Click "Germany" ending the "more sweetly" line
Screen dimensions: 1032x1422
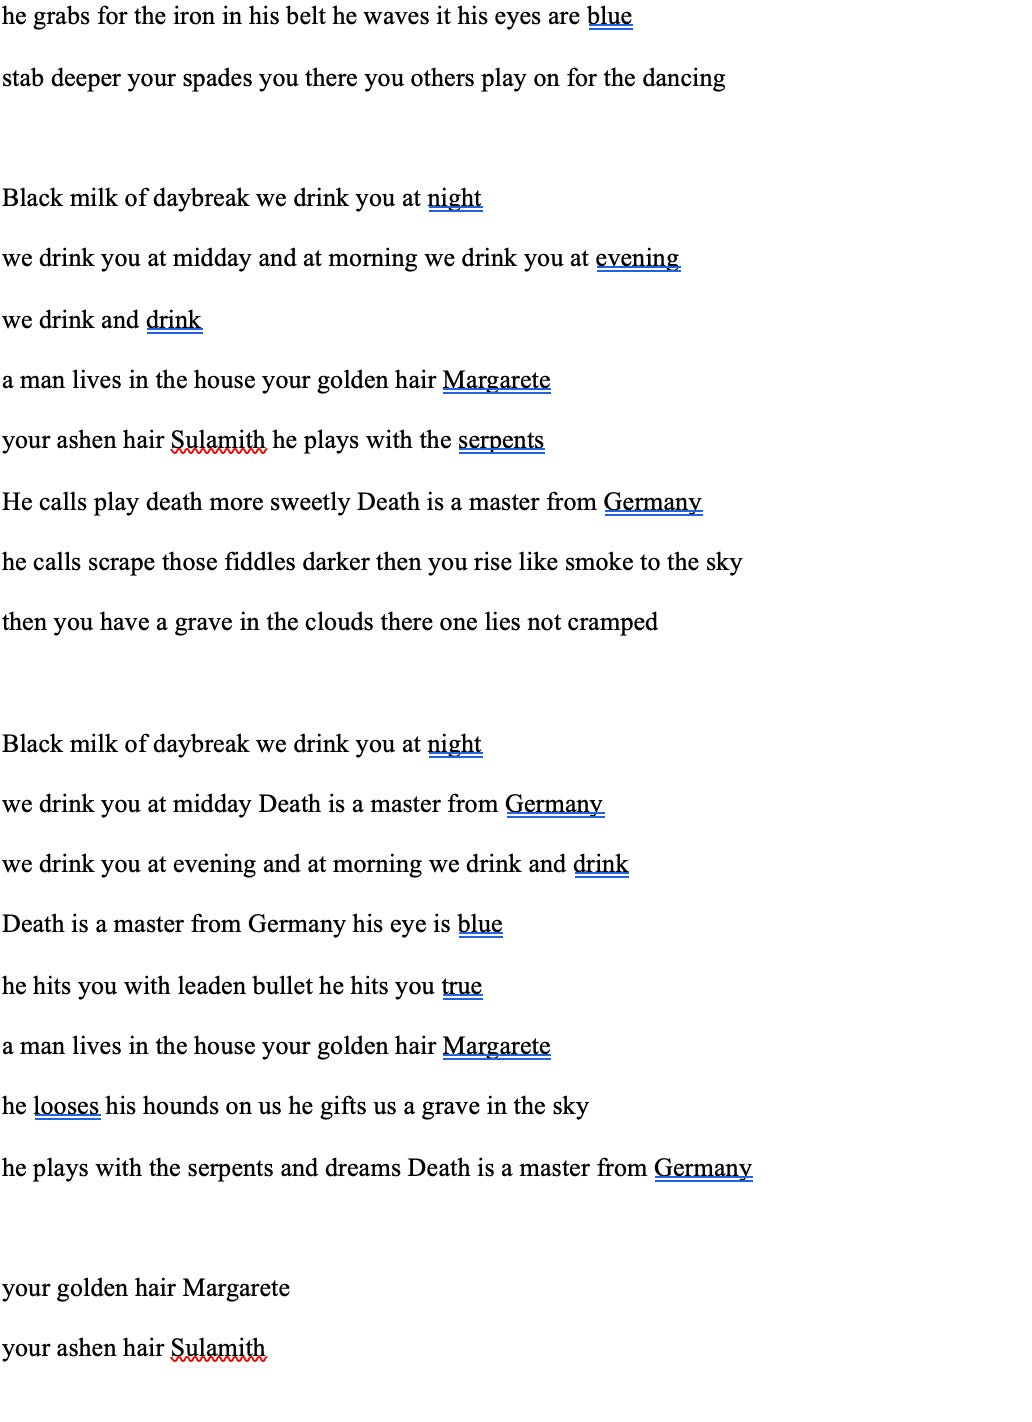coord(653,503)
